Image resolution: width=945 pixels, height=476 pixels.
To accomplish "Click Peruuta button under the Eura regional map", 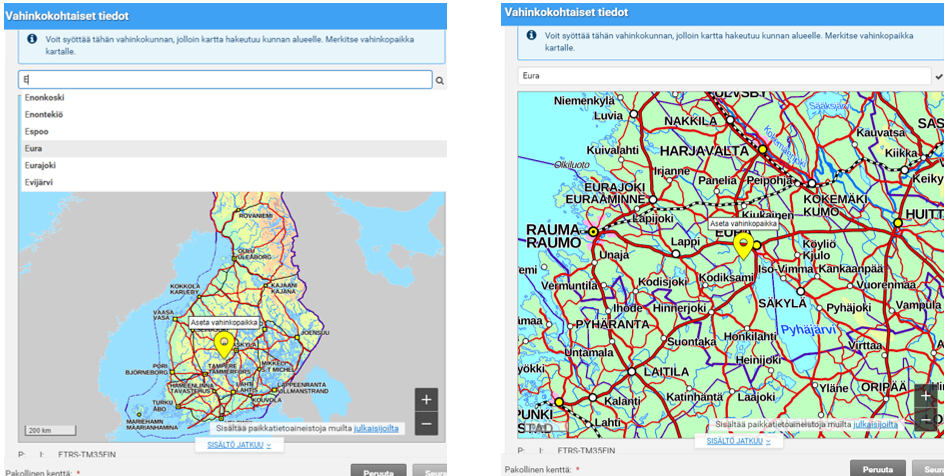I will [878, 469].
